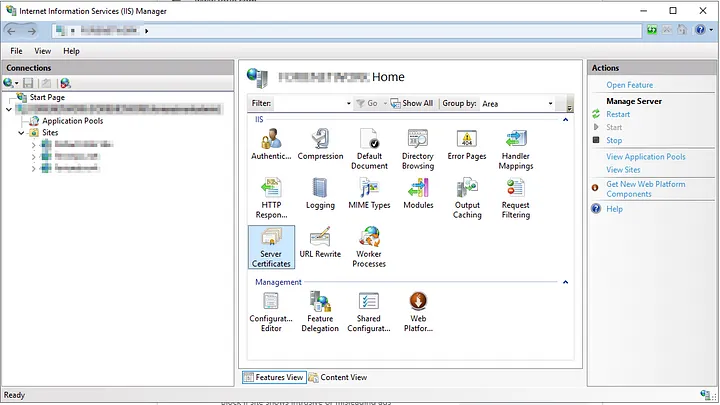Open the Feature Delegation icon
Viewport: 720px width, 405px height.
click(320, 312)
